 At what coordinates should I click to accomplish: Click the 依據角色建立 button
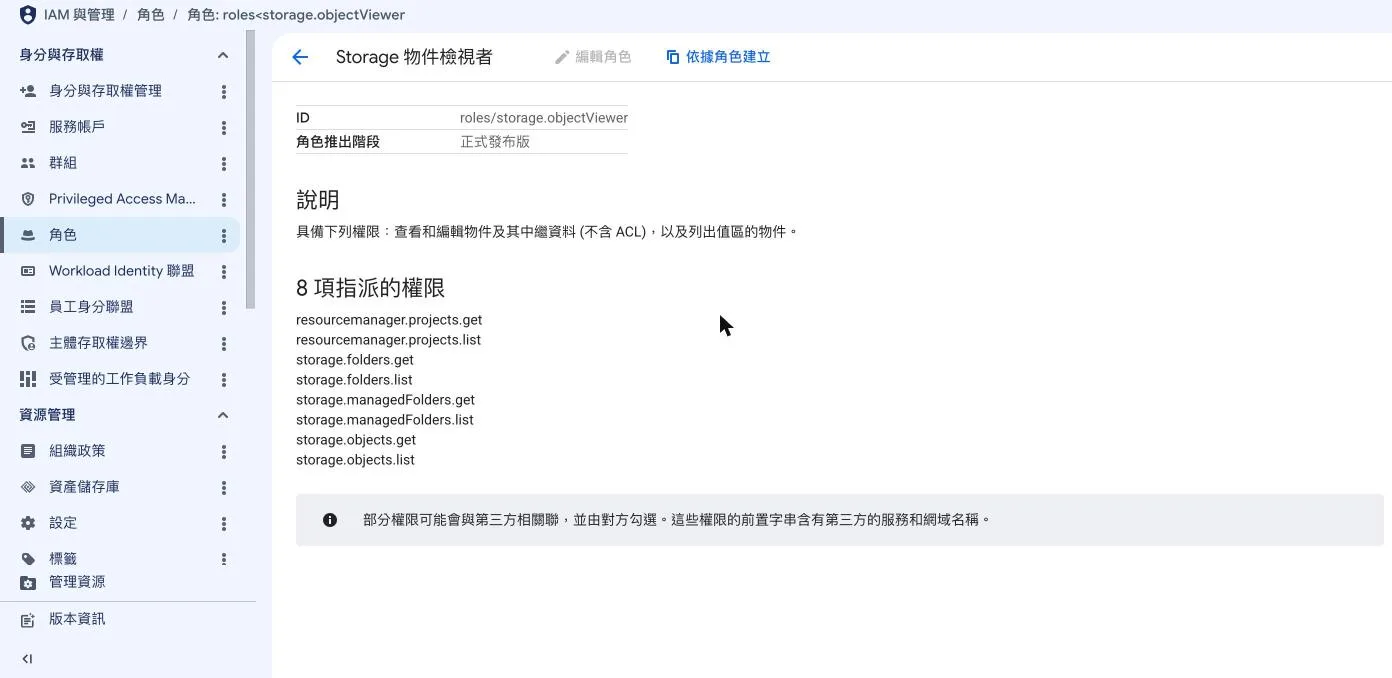718,57
